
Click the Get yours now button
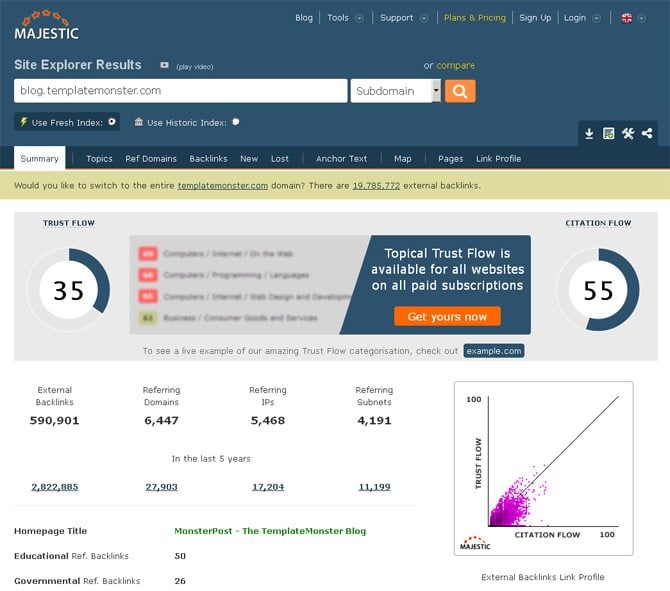(447, 316)
